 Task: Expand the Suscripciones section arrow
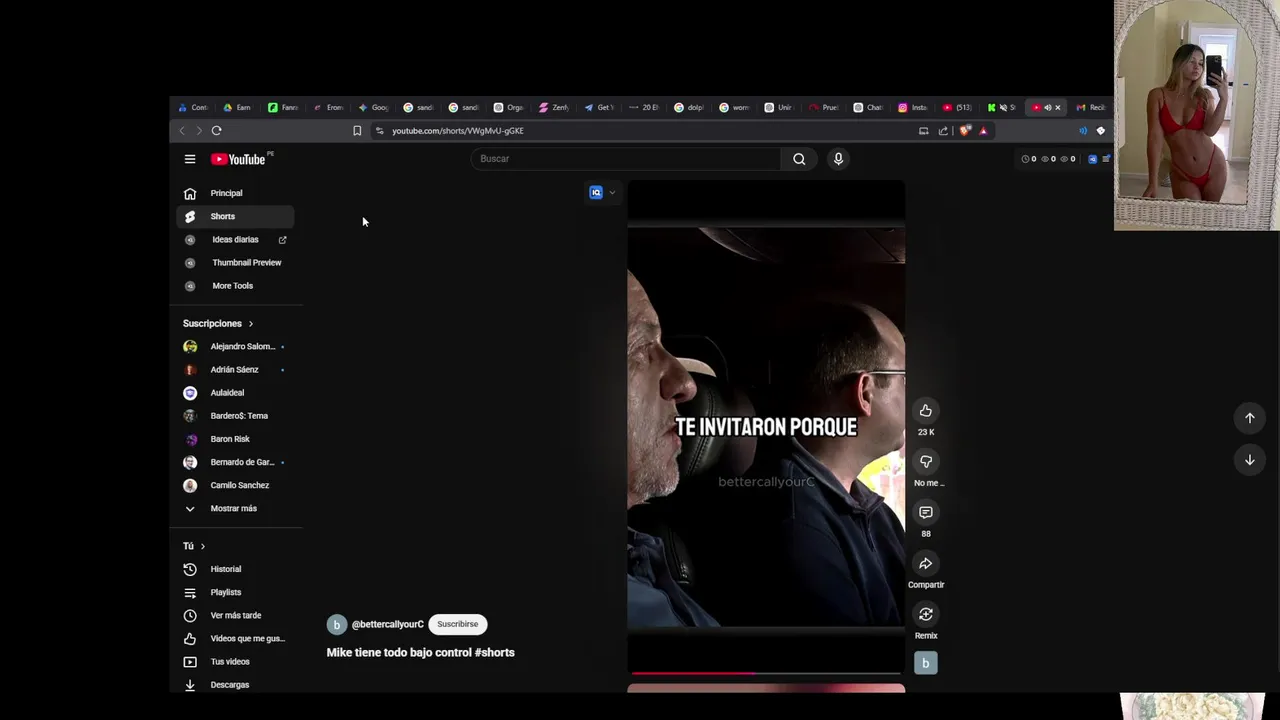tap(251, 324)
